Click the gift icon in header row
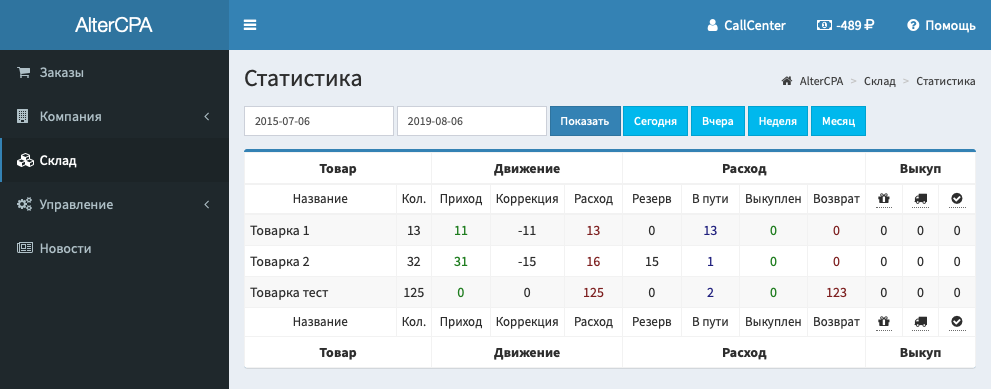The image size is (991, 389). pos(884,199)
